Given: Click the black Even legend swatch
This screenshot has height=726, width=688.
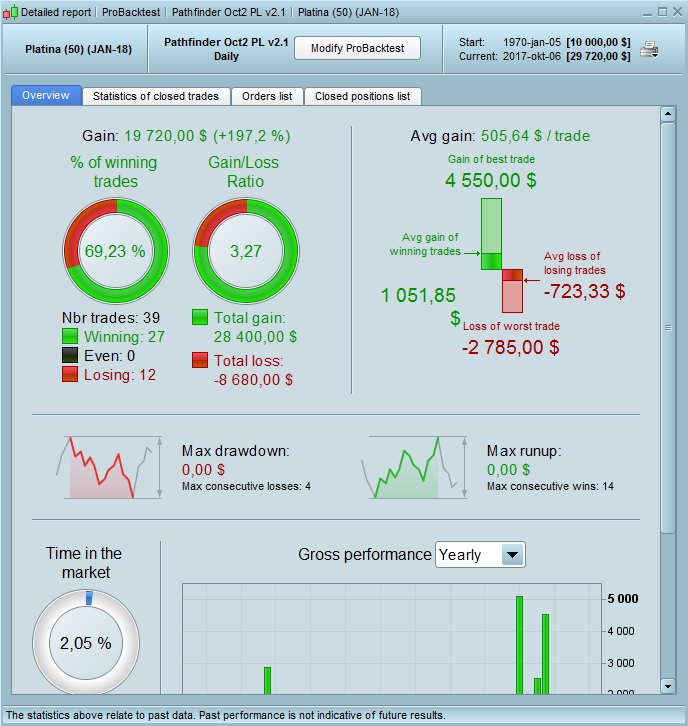Looking at the screenshot, I should [x=70, y=355].
